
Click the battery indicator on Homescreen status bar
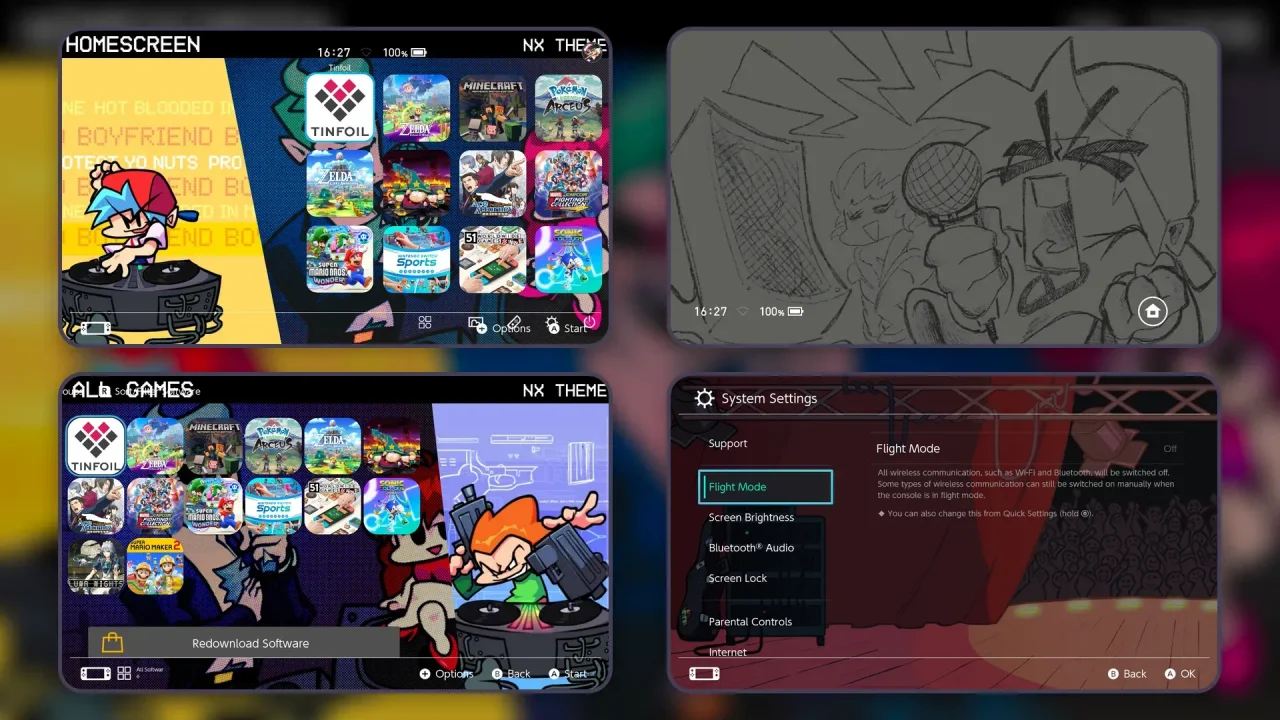pyautogui.click(x=418, y=52)
